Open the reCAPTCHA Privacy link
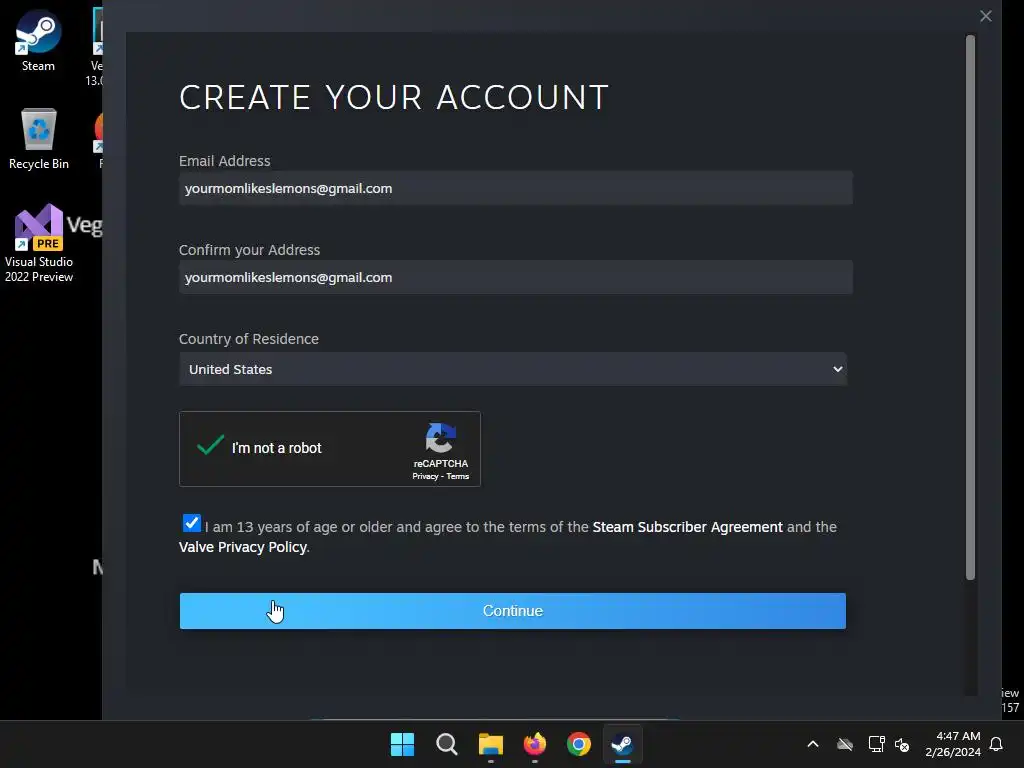Viewport: 1024px width, 768px height. point(425,476)
